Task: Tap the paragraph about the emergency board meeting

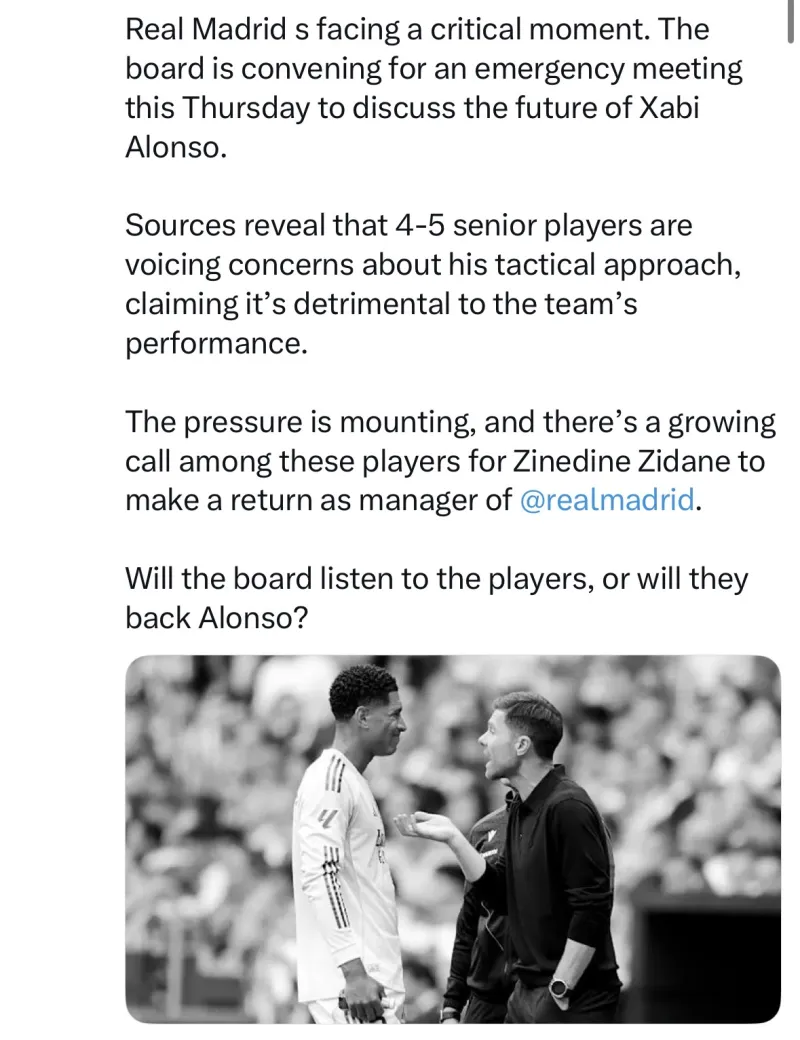Action: (430, 88)
